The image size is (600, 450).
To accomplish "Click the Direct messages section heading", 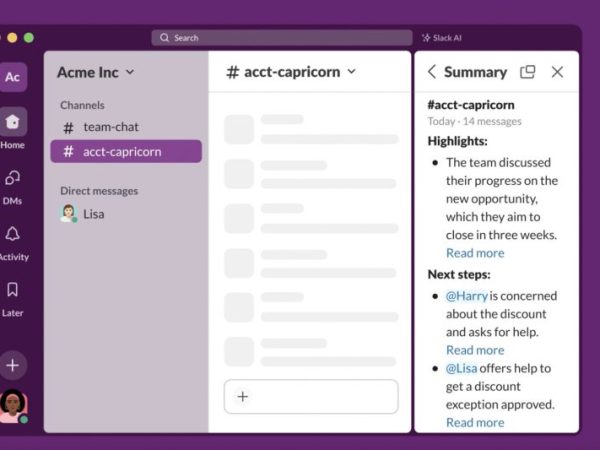I will 99,191.
